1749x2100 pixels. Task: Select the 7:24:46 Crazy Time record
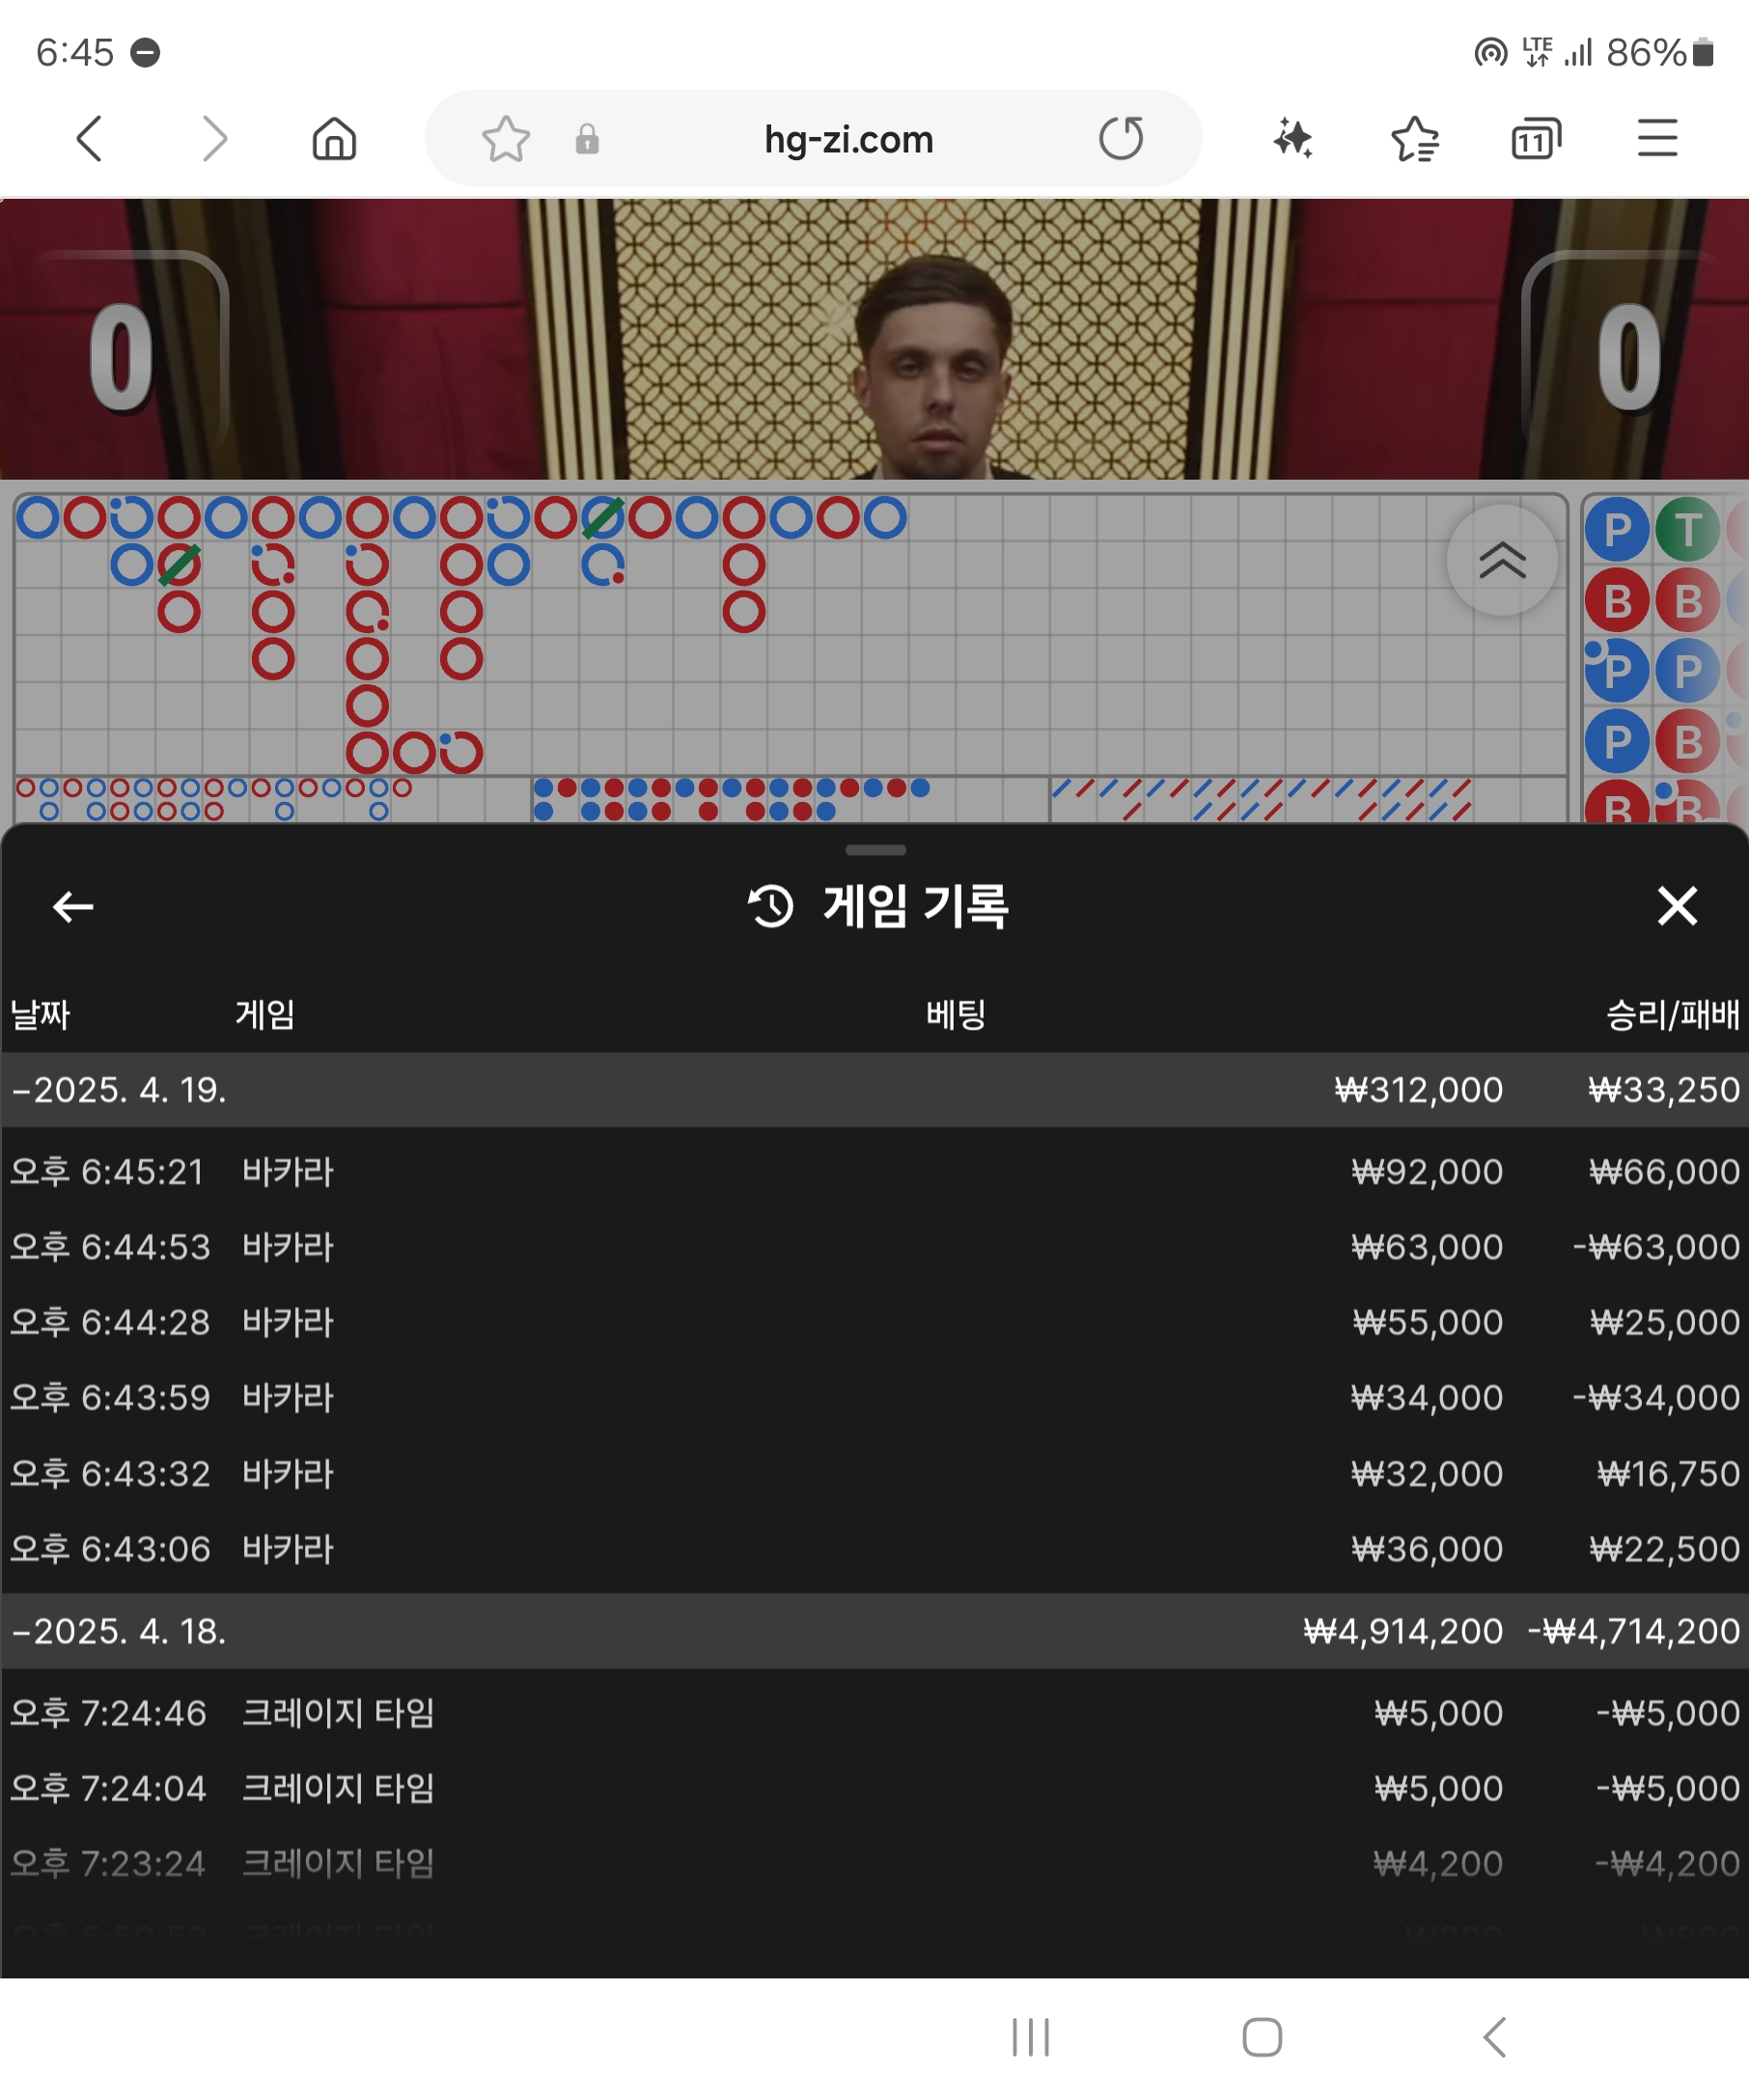point(874,1713)
